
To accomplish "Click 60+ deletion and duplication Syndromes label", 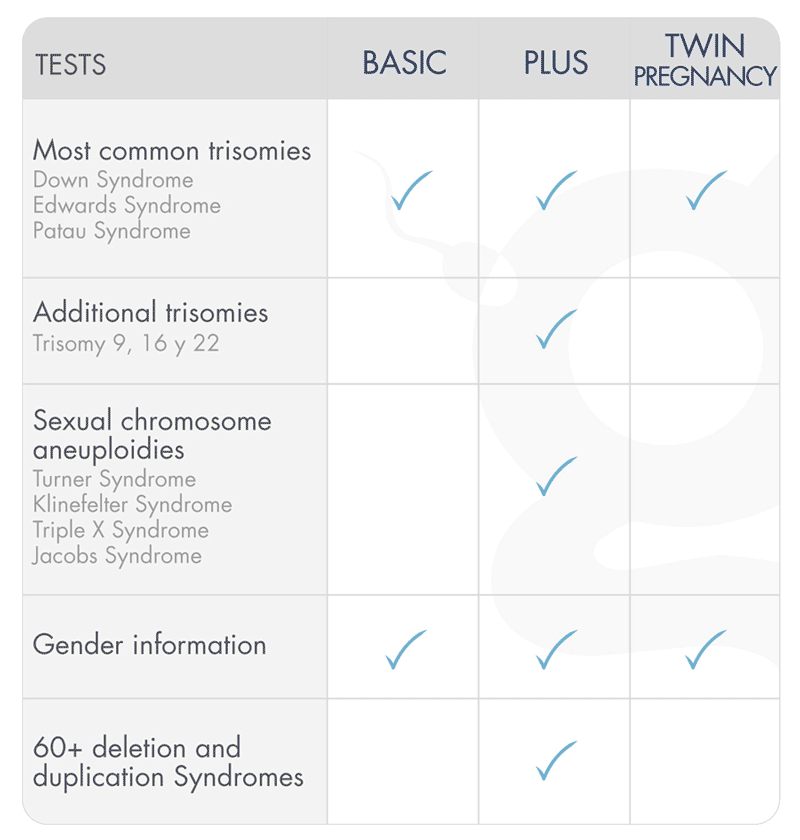I will click(x=168, y=762).
